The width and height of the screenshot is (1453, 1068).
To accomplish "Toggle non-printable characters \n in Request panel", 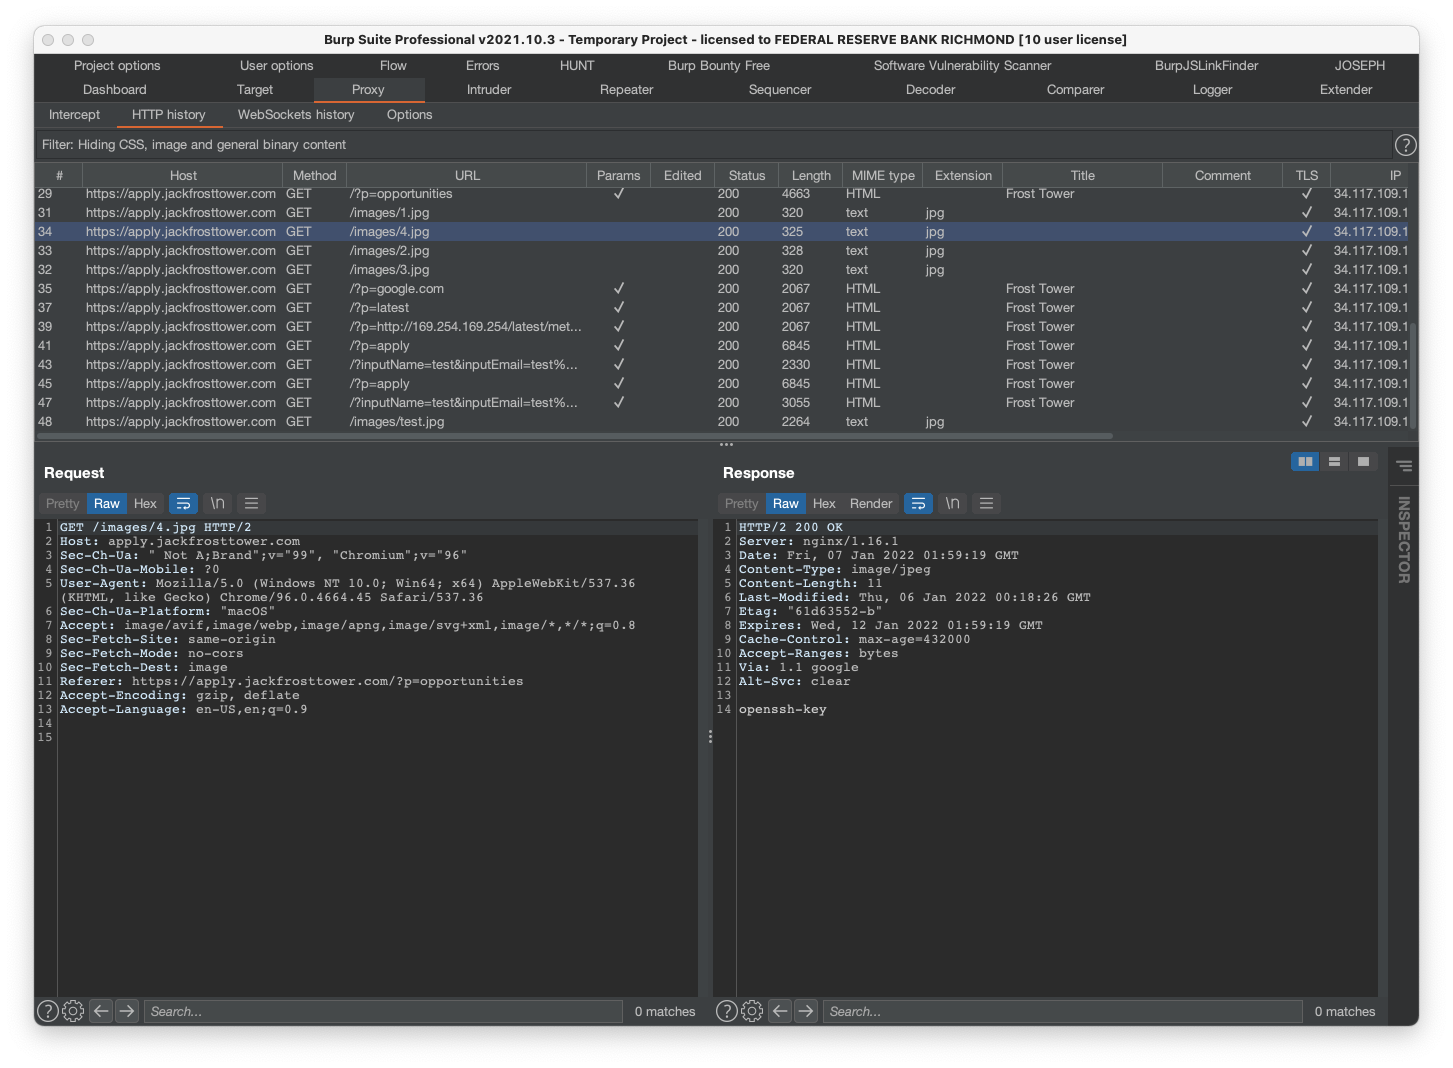I will (x=217, y=504).
